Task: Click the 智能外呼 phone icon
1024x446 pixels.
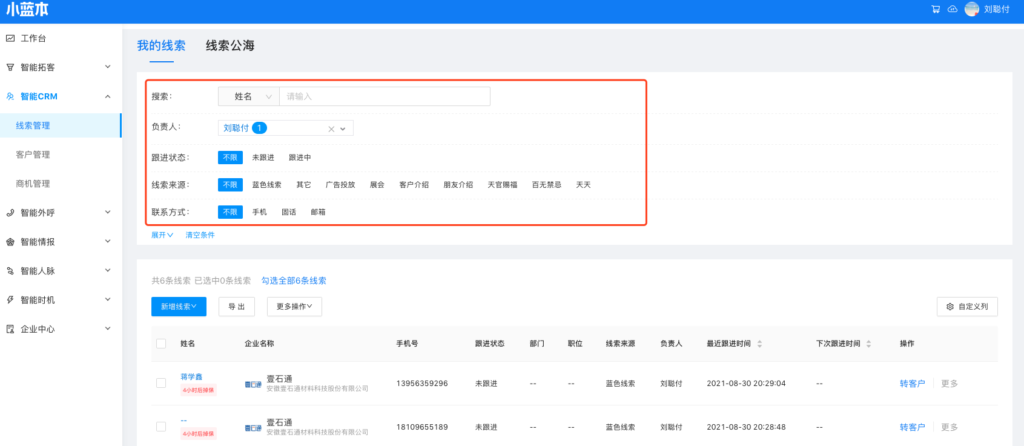Action: click(10, 212)
